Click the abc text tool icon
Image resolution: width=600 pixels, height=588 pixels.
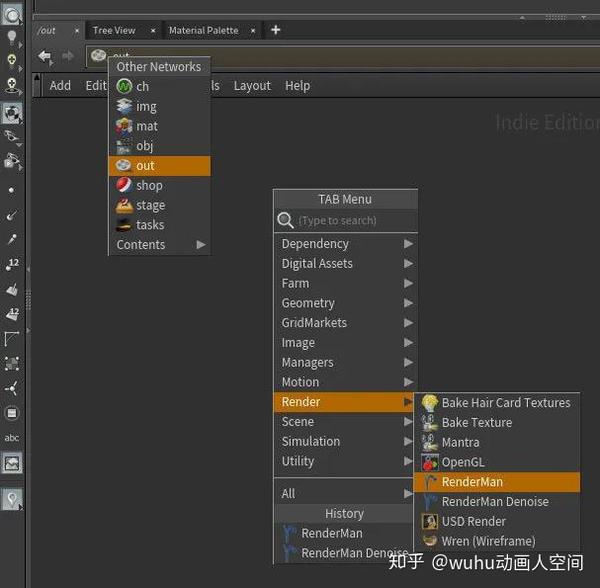(x=12, y=438)
